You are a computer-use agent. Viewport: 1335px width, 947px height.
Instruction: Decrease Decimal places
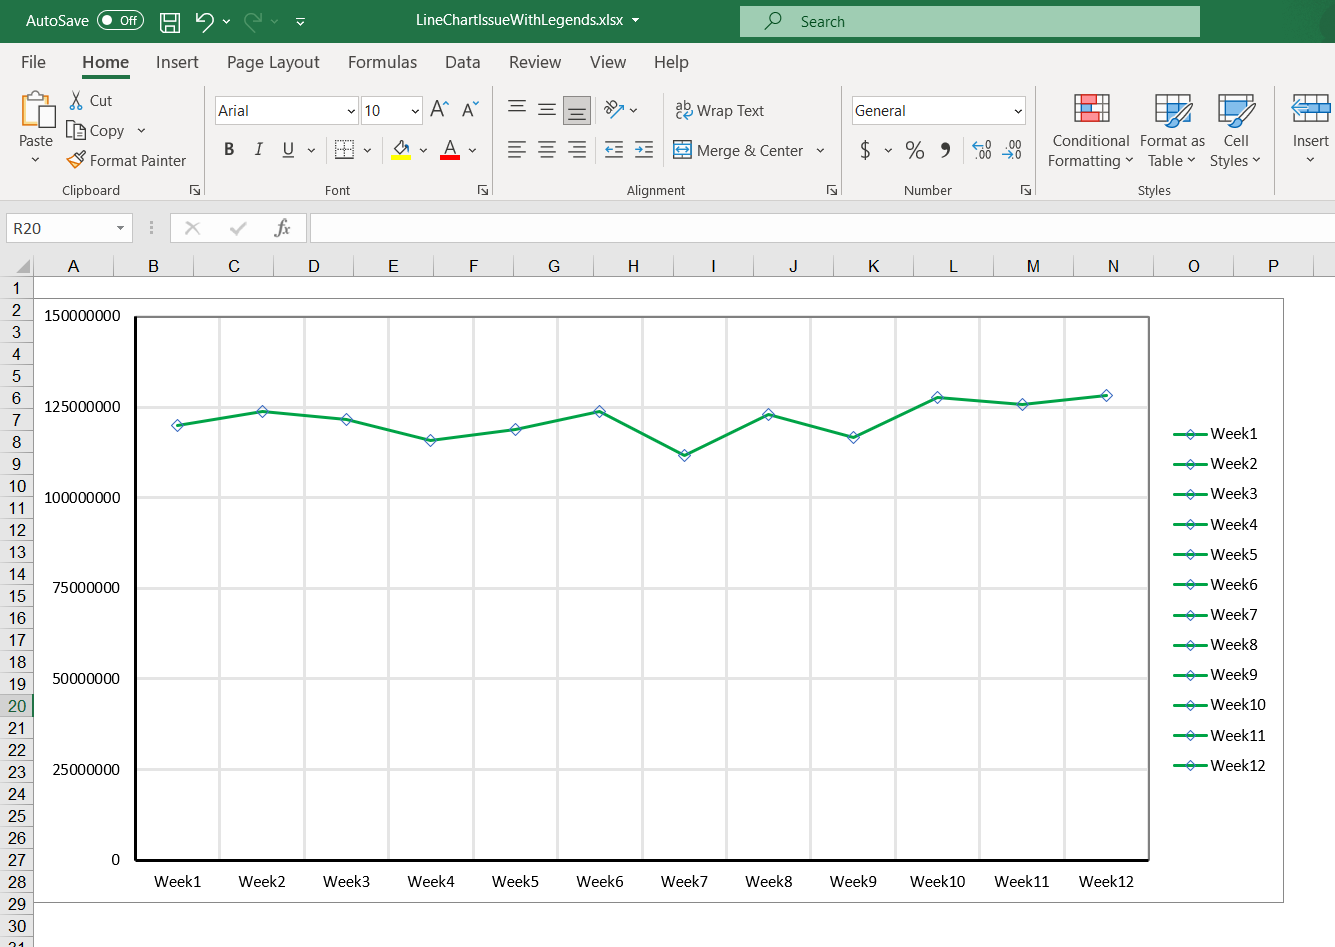[x=1012, y=150]
